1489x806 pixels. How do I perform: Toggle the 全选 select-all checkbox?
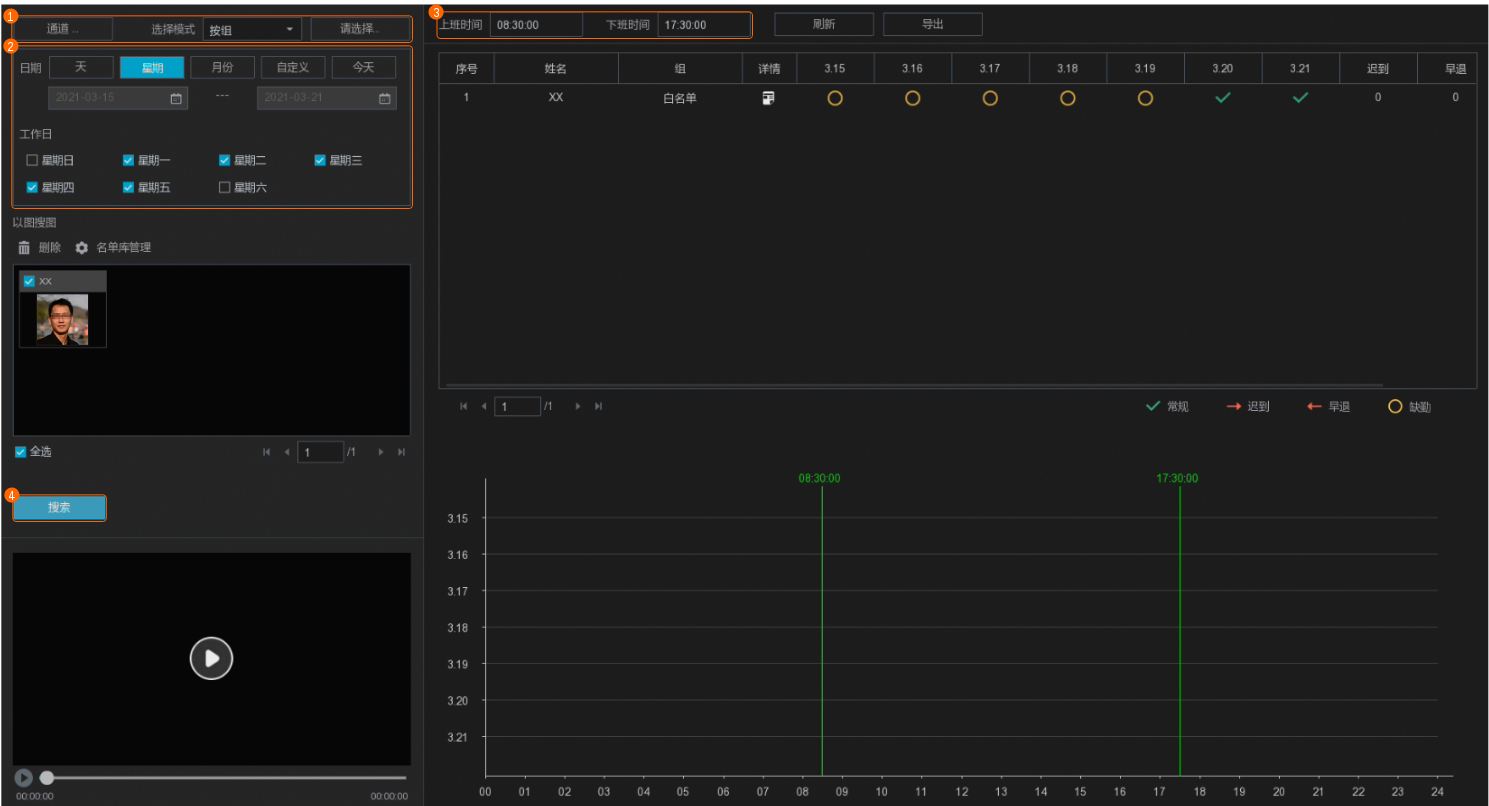21,452
